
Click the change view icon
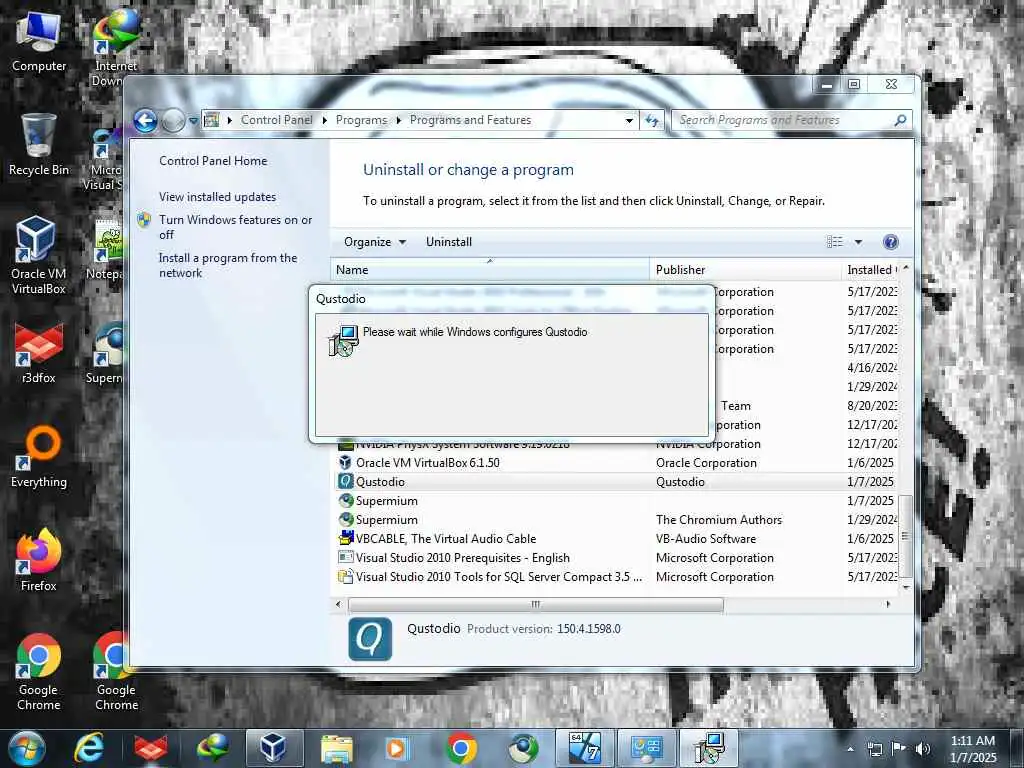pyautogui.click(x=835, y=242)
